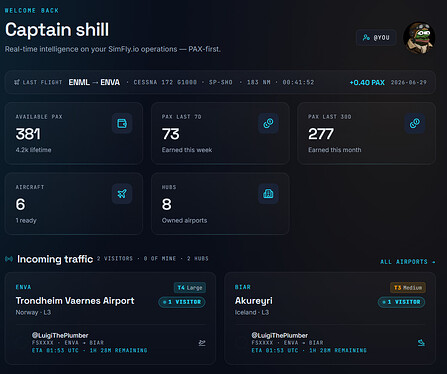447x374 pixels.
Task: Open the airplane icon in Aircraft card
Action: (x=122, y=194)
